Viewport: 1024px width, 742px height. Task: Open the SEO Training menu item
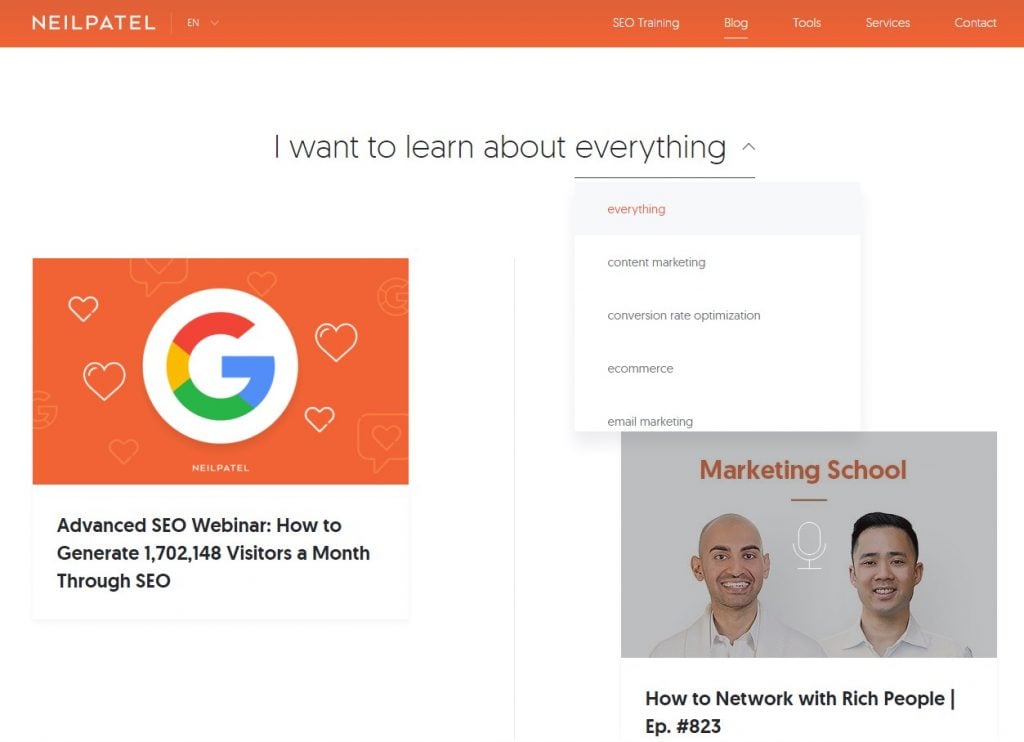point(645,23)
